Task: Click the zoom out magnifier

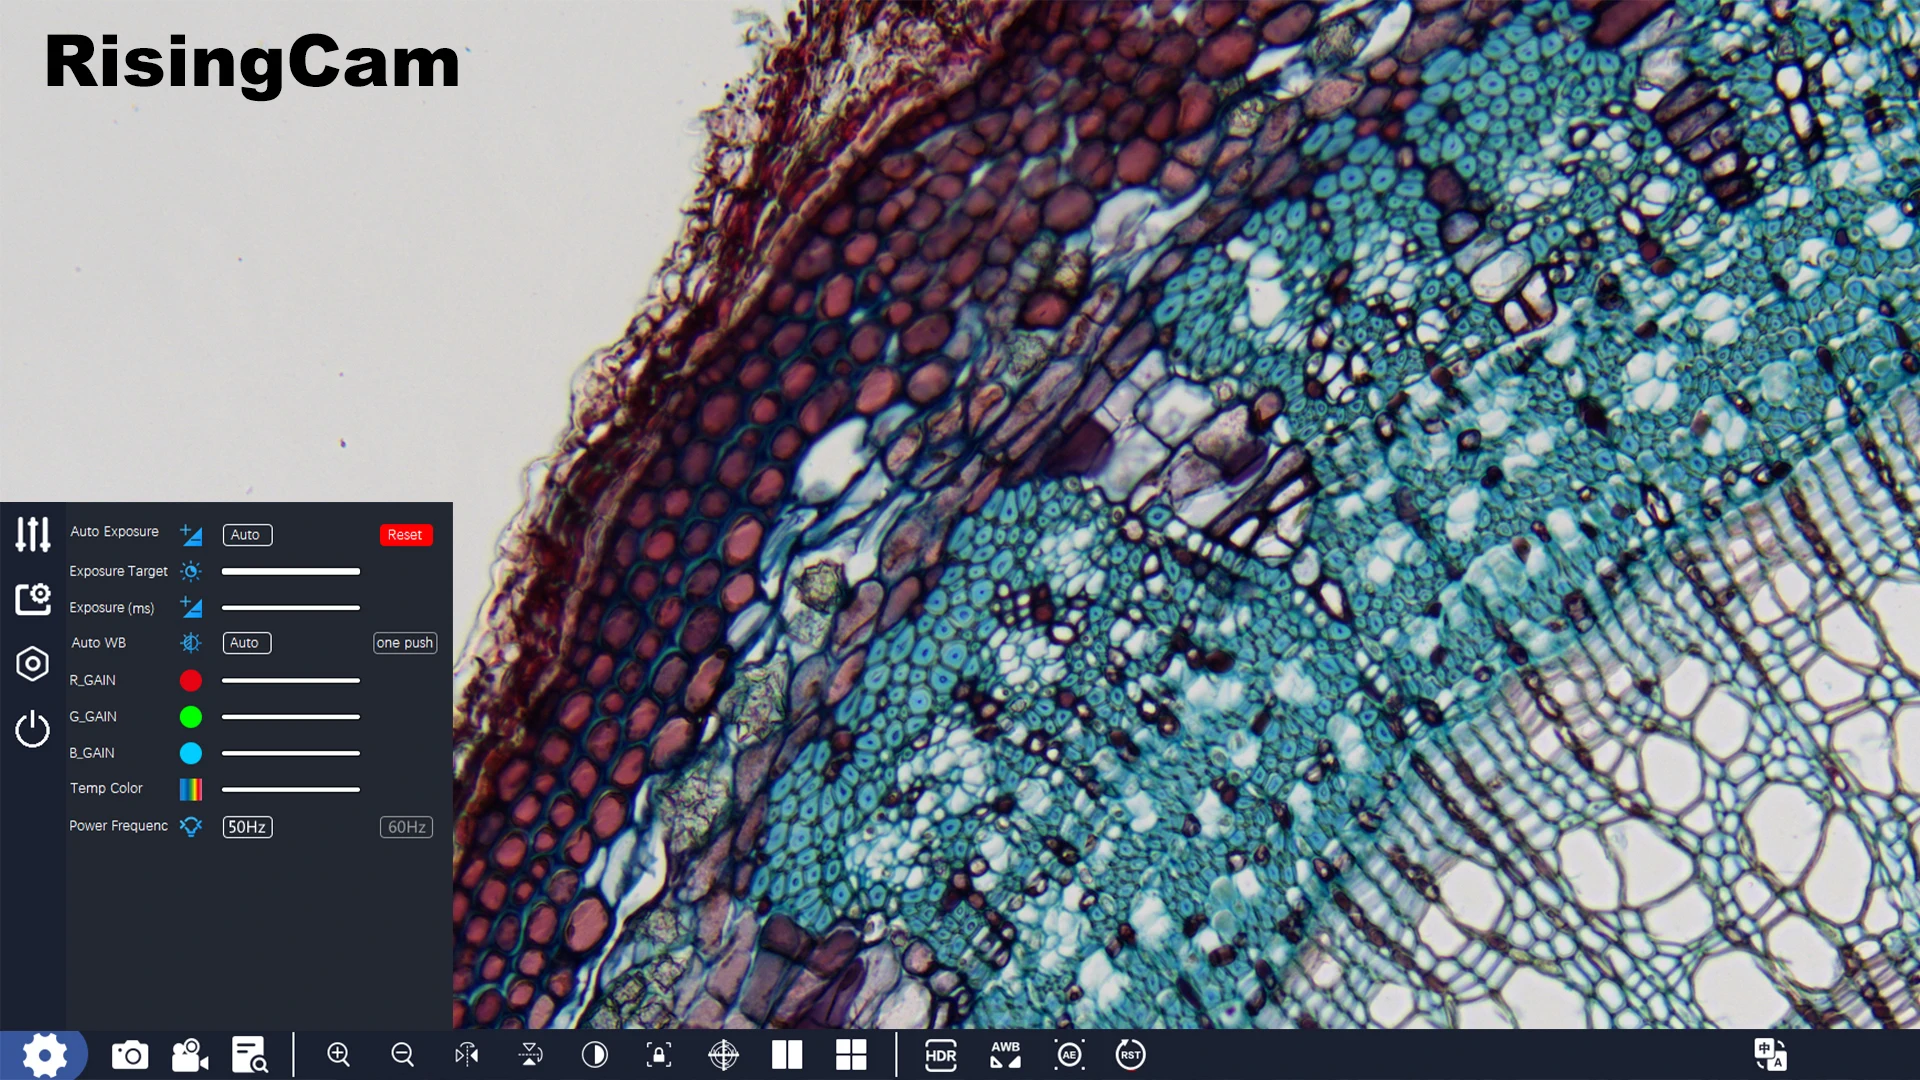Action: coord(402,1055)
